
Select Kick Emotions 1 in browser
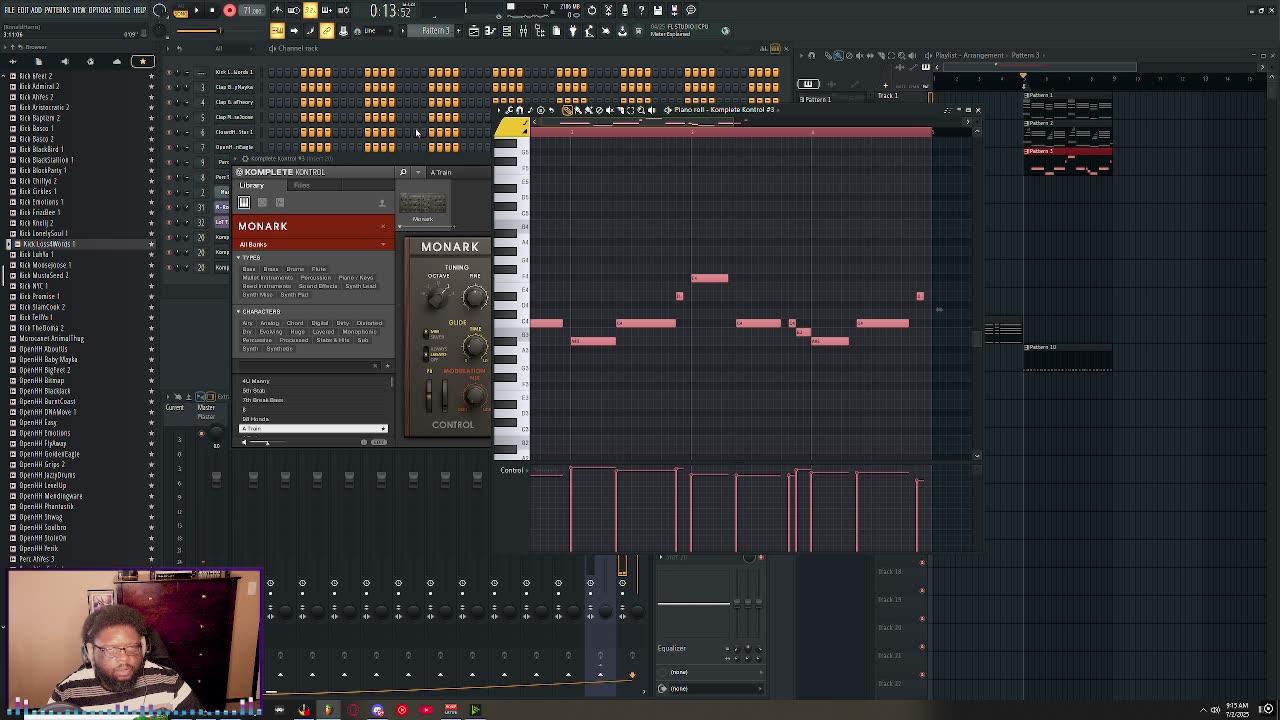[x=41, y=202]
